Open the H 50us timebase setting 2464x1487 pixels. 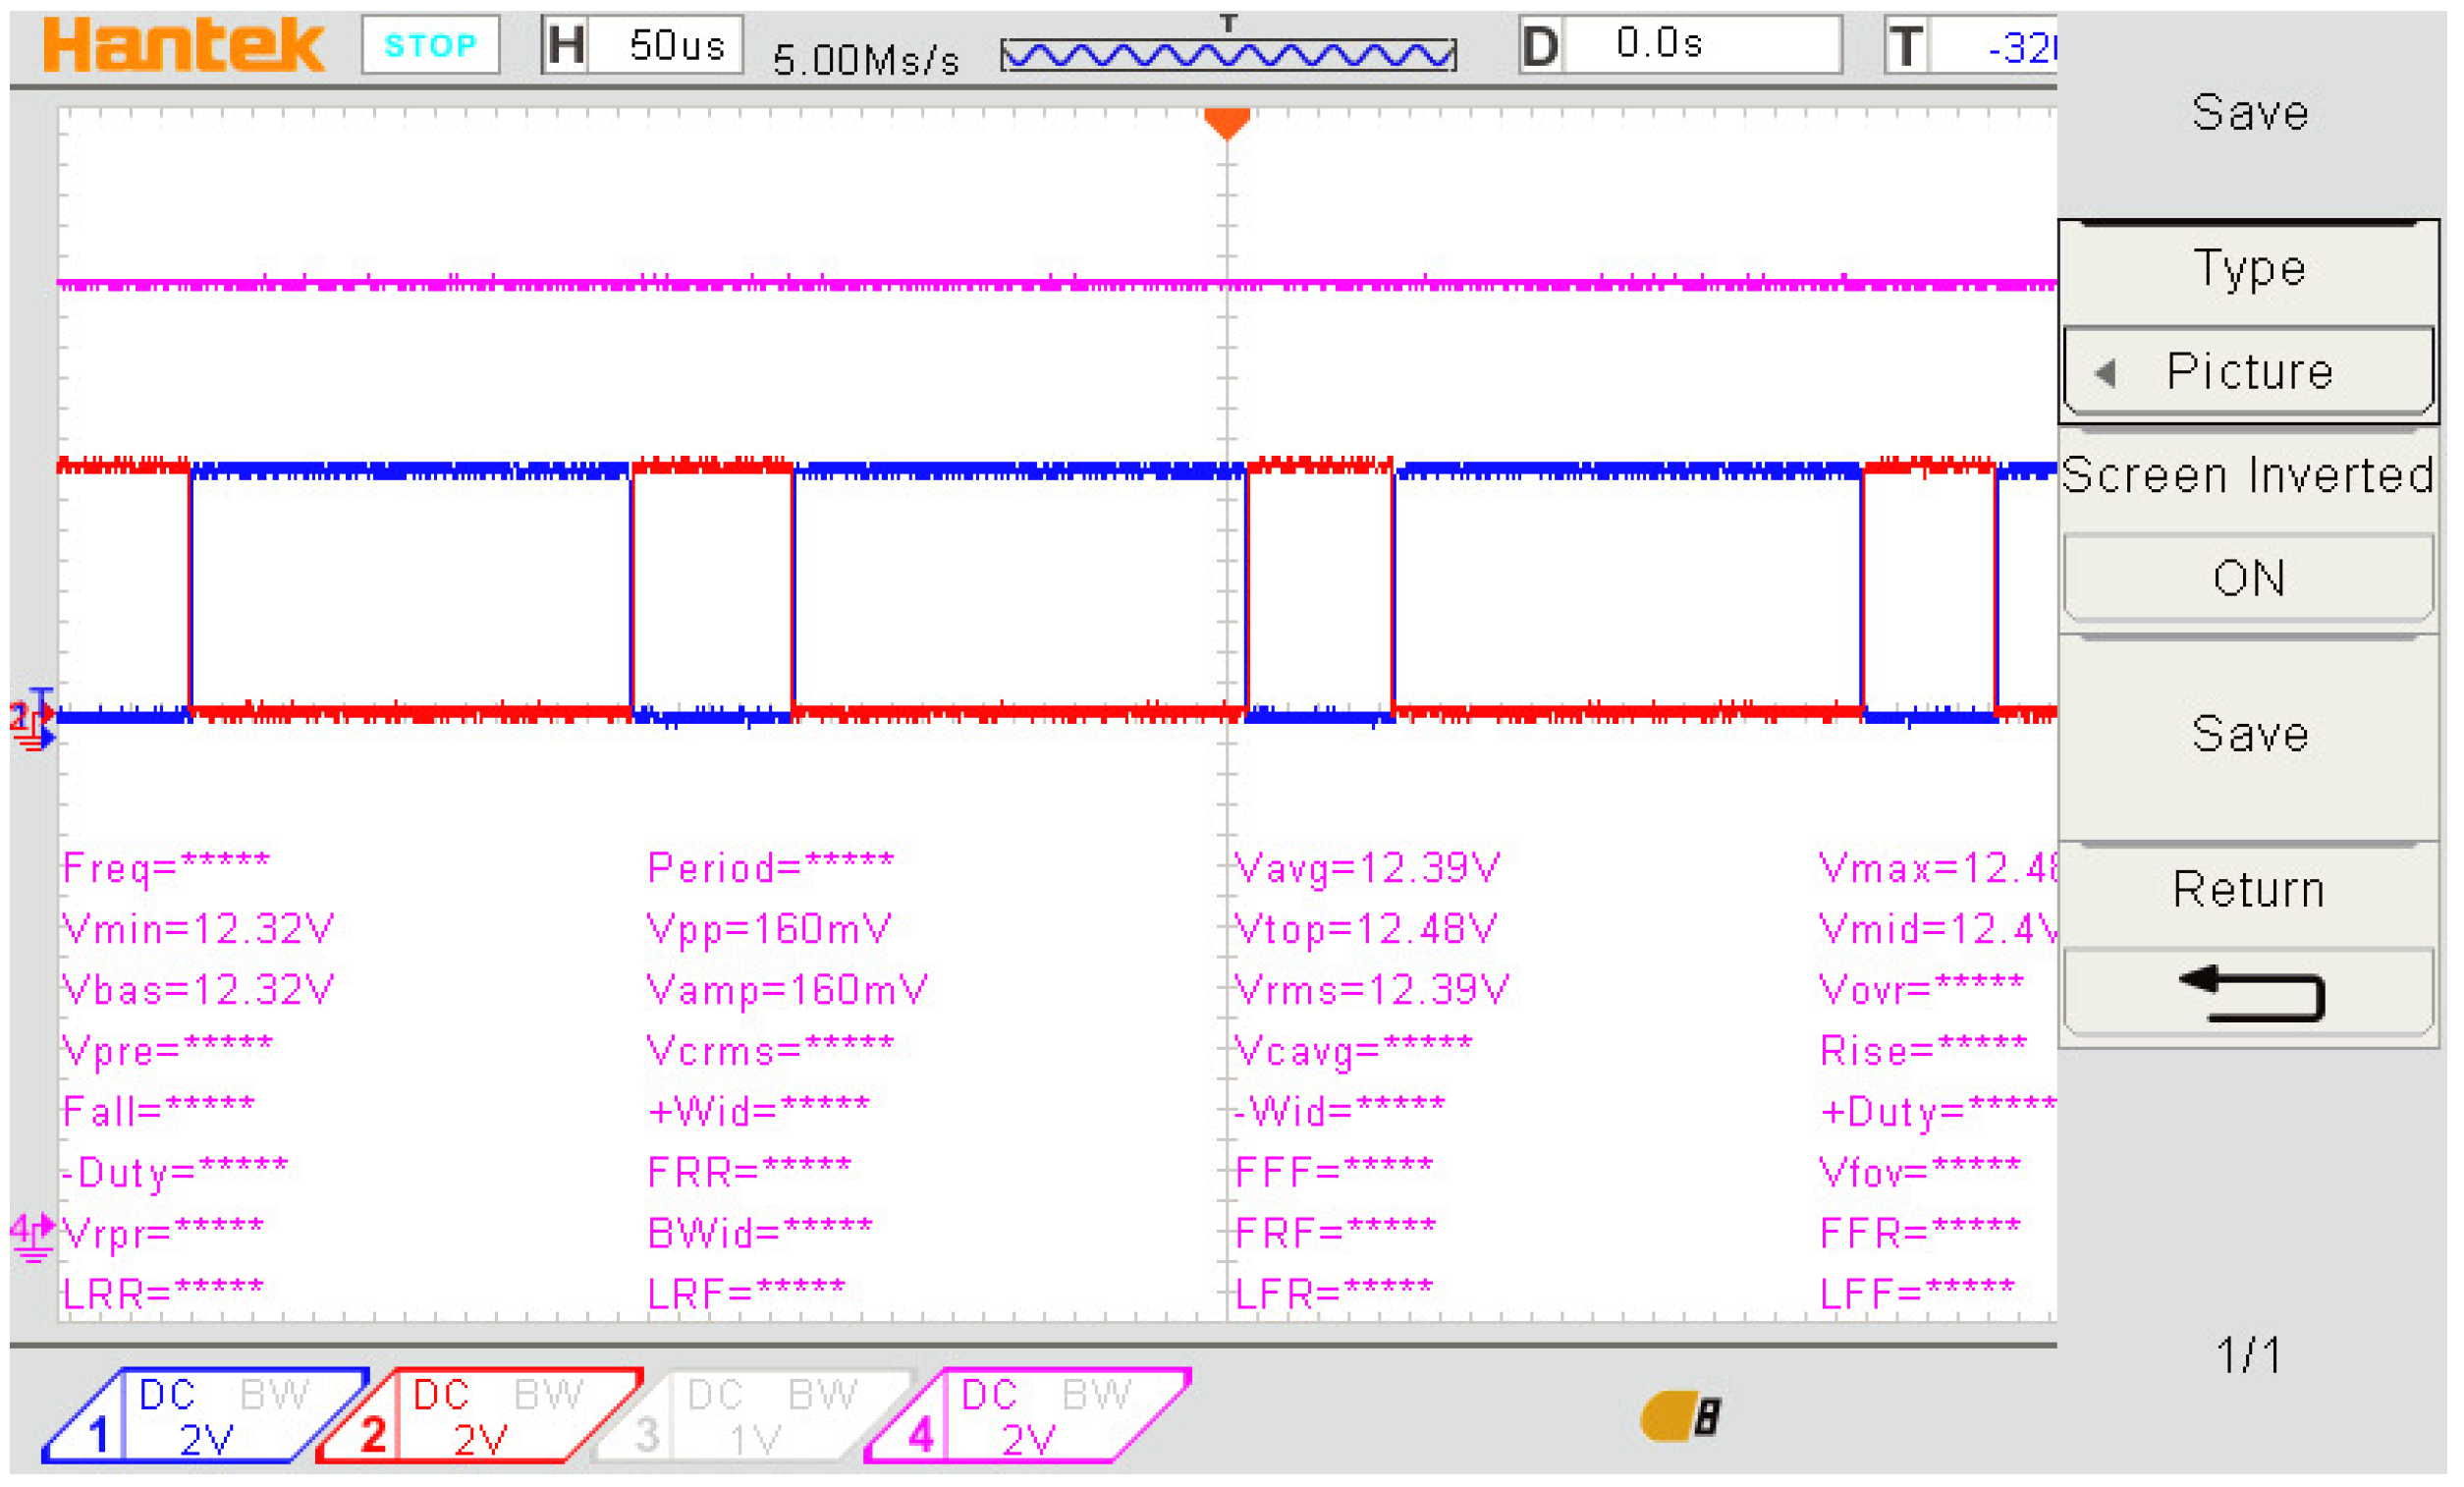click(642, 45)
